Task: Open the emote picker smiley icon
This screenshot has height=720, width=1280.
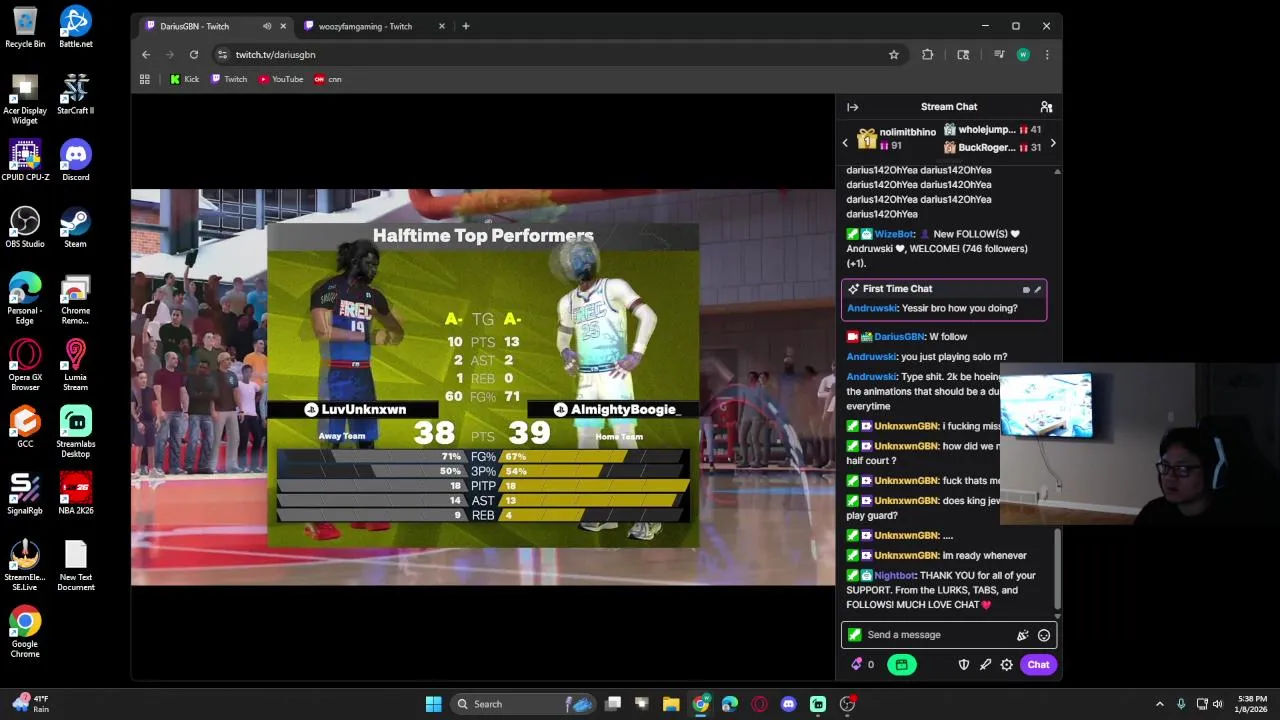Action: 1044,635
